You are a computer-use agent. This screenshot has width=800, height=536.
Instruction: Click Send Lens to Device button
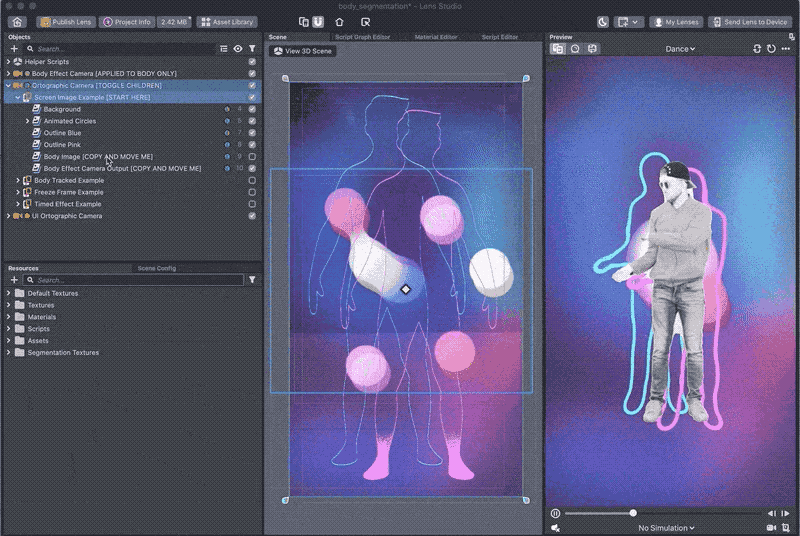[x=750, y=21]
